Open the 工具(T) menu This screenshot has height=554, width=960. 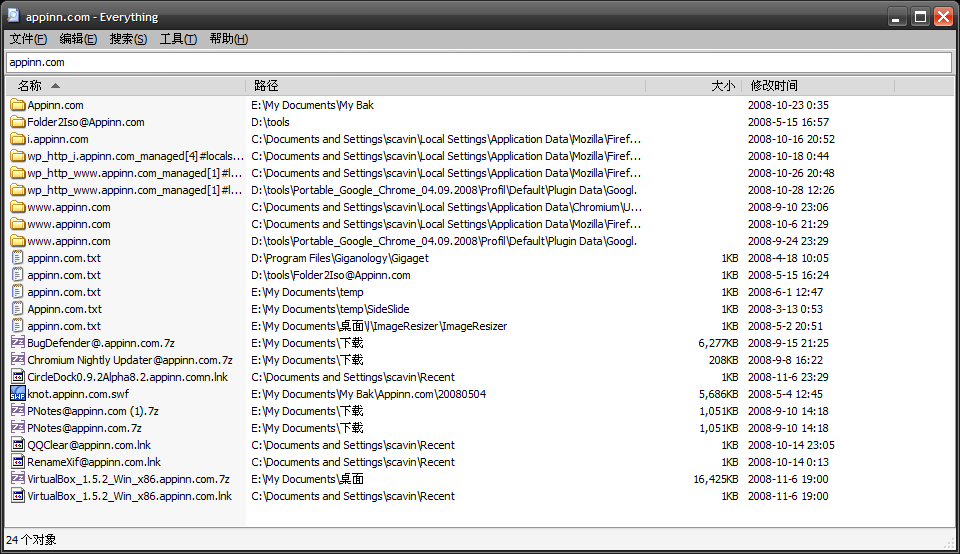pos(178,39)
